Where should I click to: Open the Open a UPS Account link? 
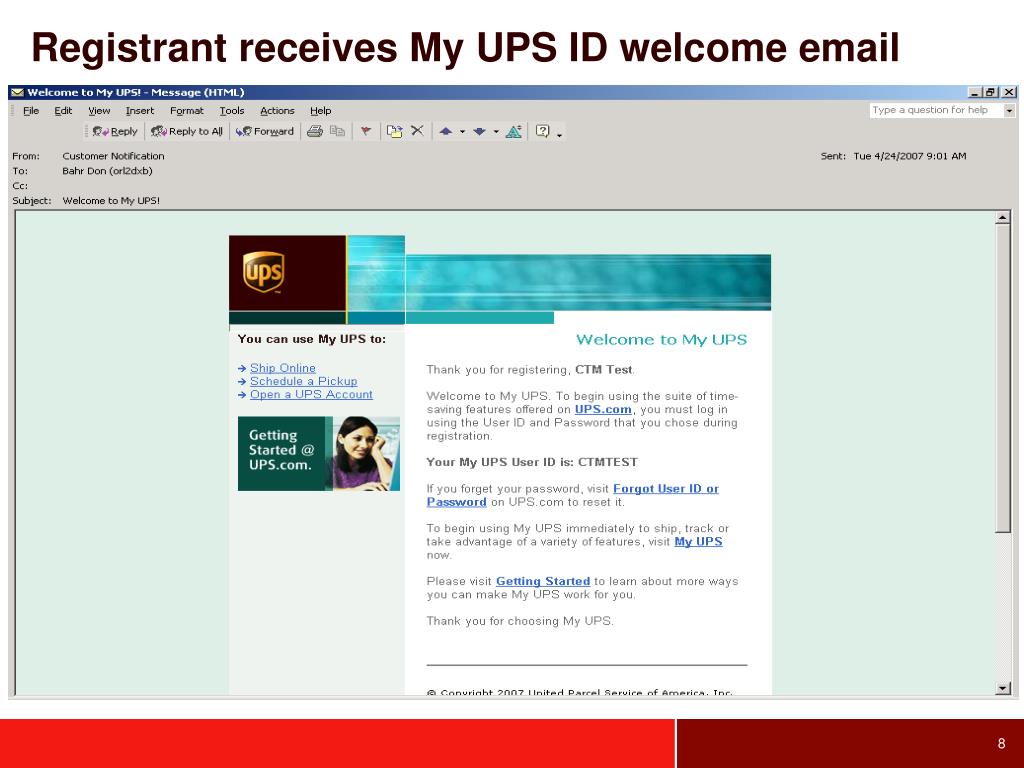[x=312, y=394]
